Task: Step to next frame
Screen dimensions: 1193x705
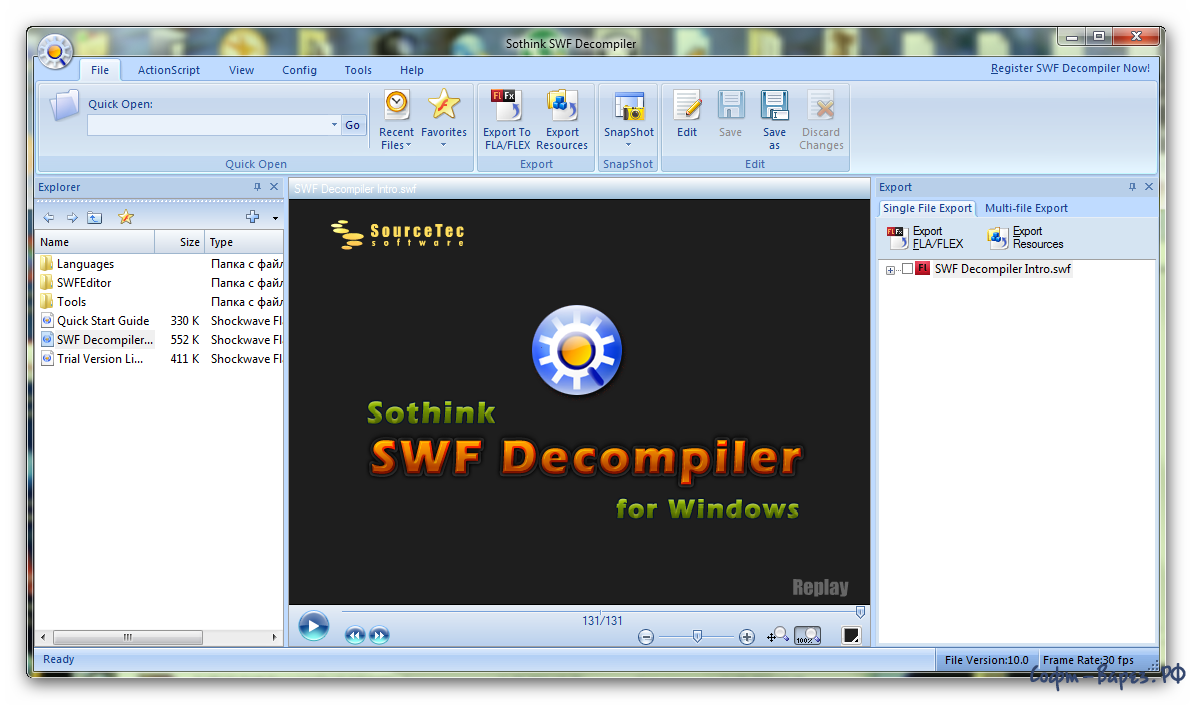Action: (x=379, y=635)
